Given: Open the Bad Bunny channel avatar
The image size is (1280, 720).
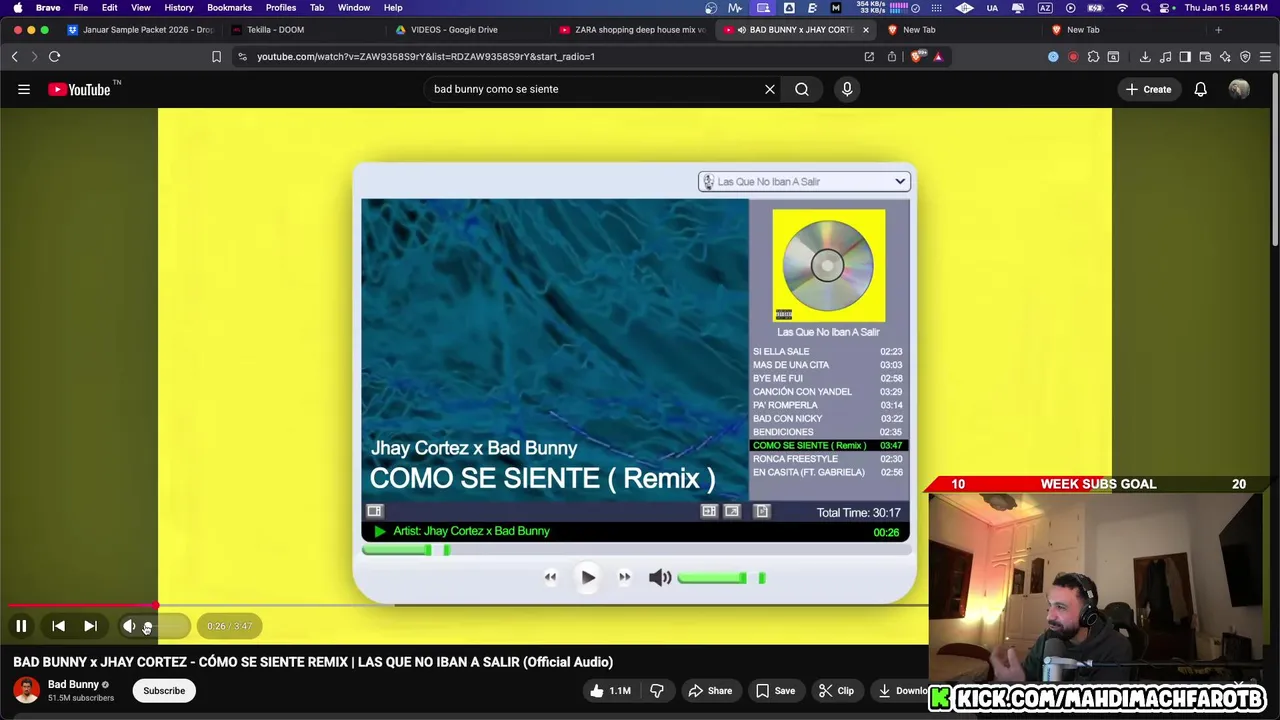Looking at the screenshot, I should 27,690.
